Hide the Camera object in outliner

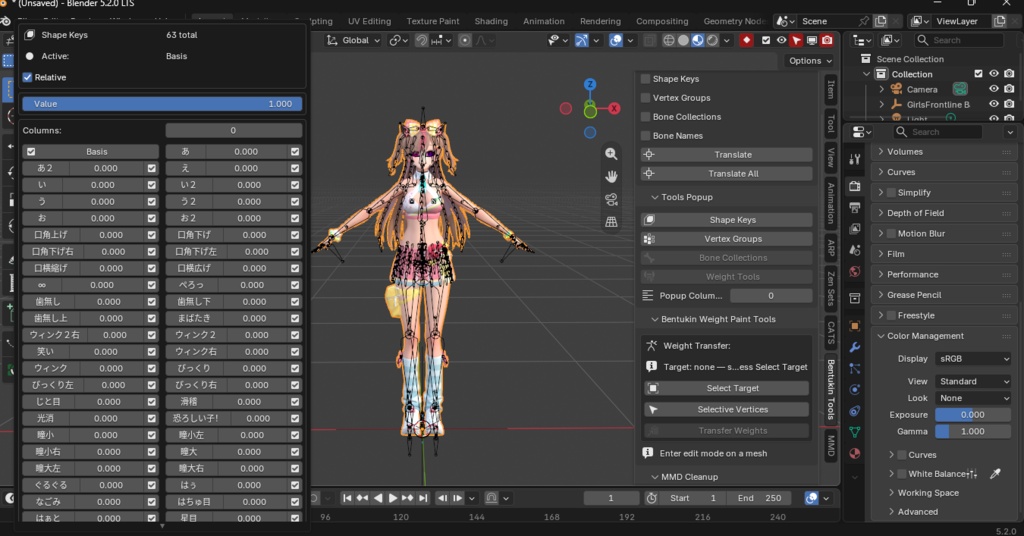[993, 89]
